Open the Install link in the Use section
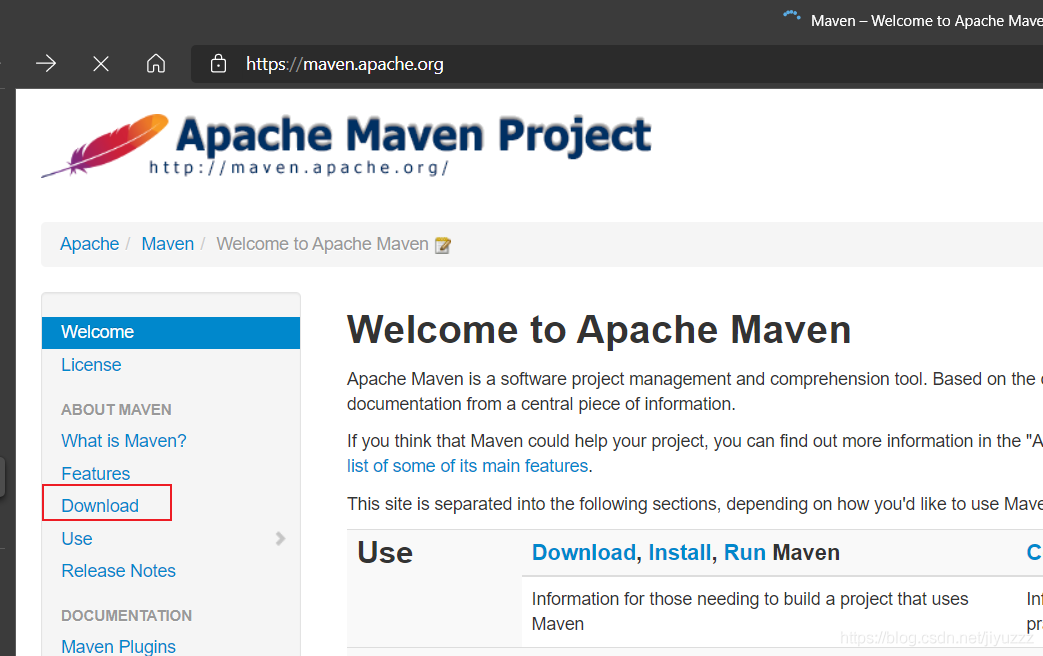 680,551
